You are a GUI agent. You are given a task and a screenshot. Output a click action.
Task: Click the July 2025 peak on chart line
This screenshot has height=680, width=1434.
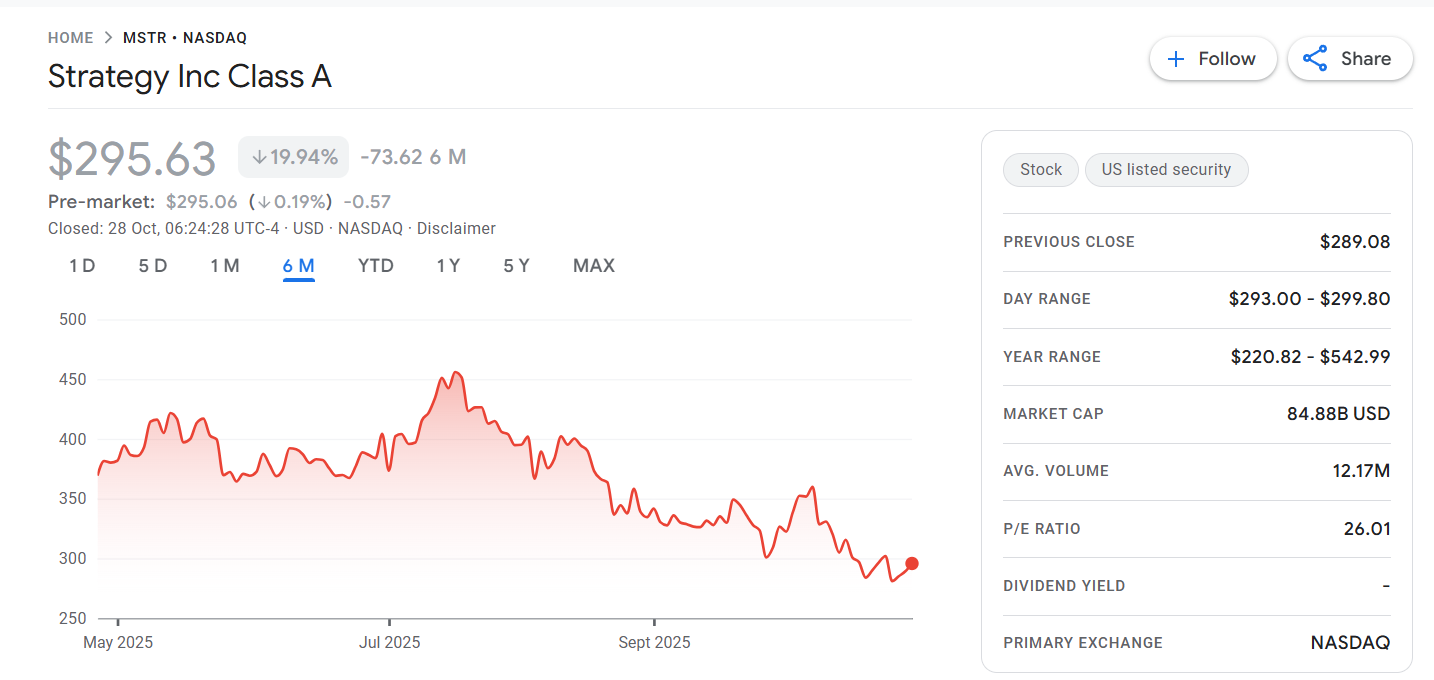click(456, 373)
